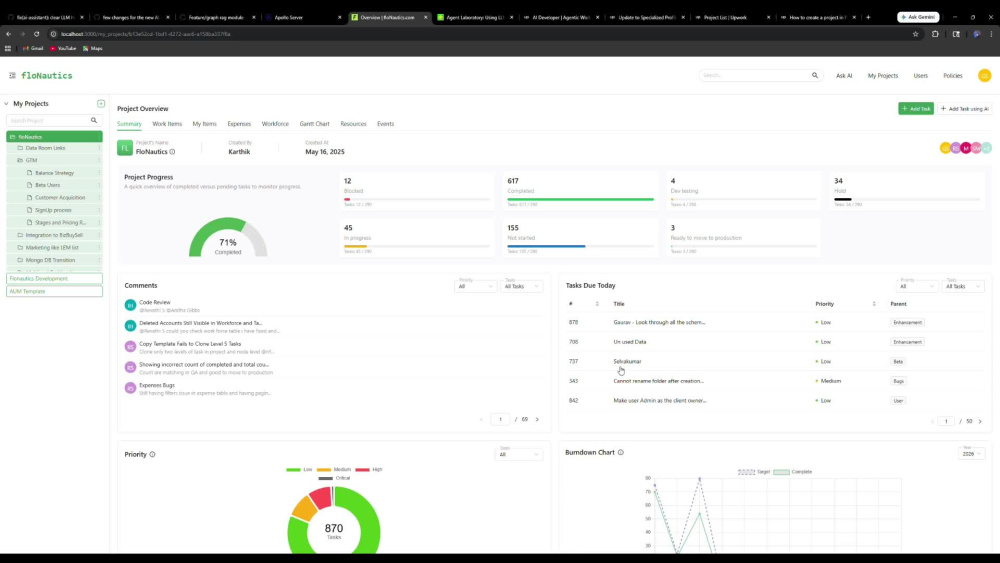Sort tasks by Priority column arrows
This screenshot has height=563, width=1000.
(874, 304)
